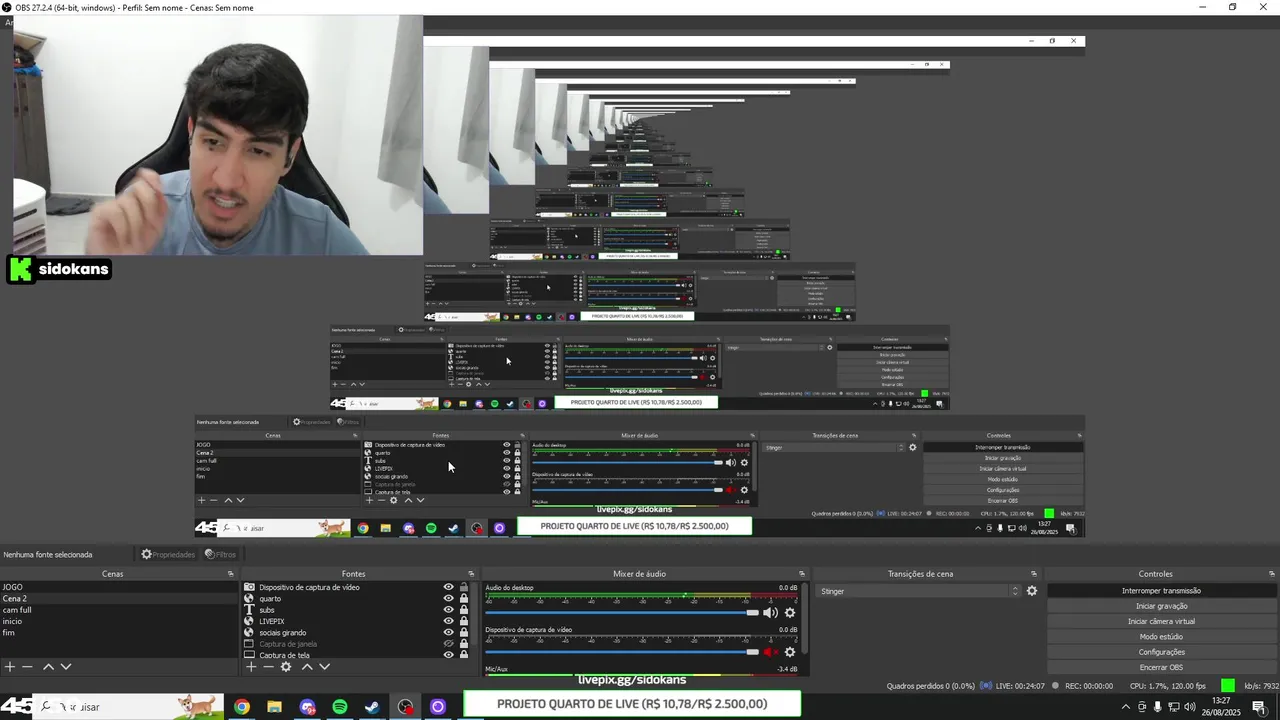Image resolution: width=1280 pixels, height=720 pixels.
Task: Pop out the Transições de cena dock
Action: click(1034, 574)
